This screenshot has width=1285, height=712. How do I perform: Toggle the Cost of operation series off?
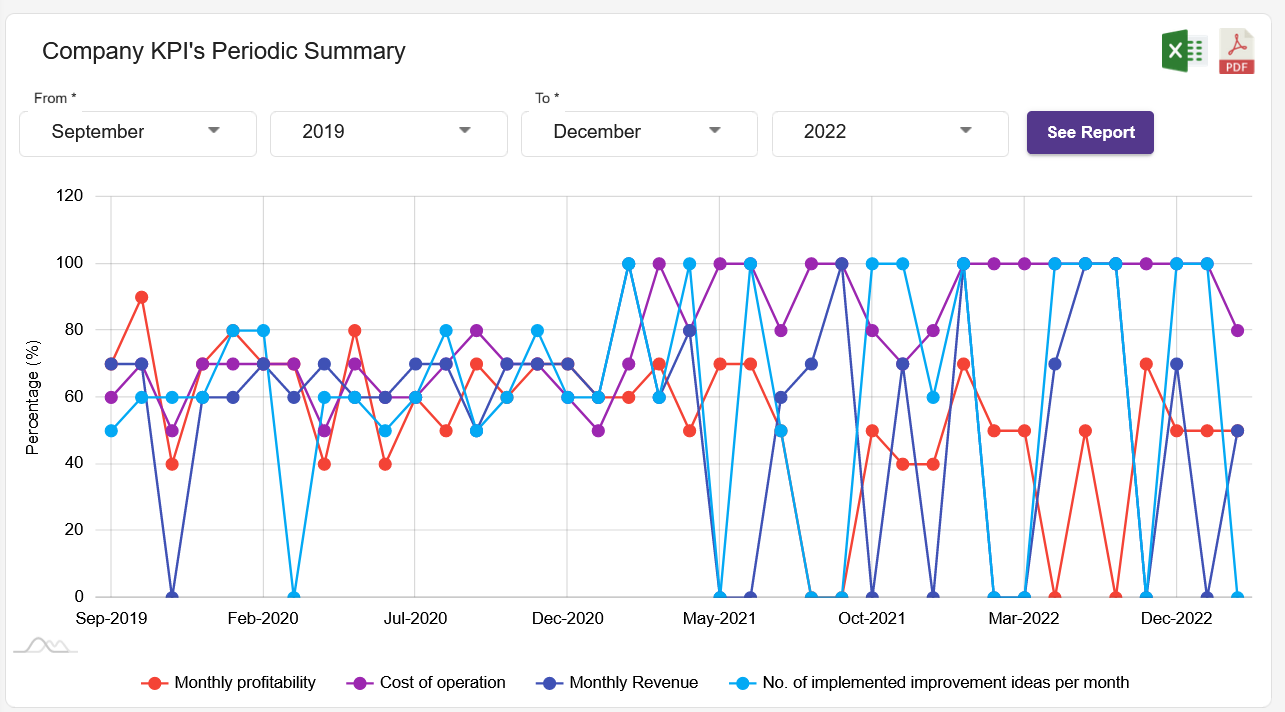pyautogui.click(x=441, y=682)
